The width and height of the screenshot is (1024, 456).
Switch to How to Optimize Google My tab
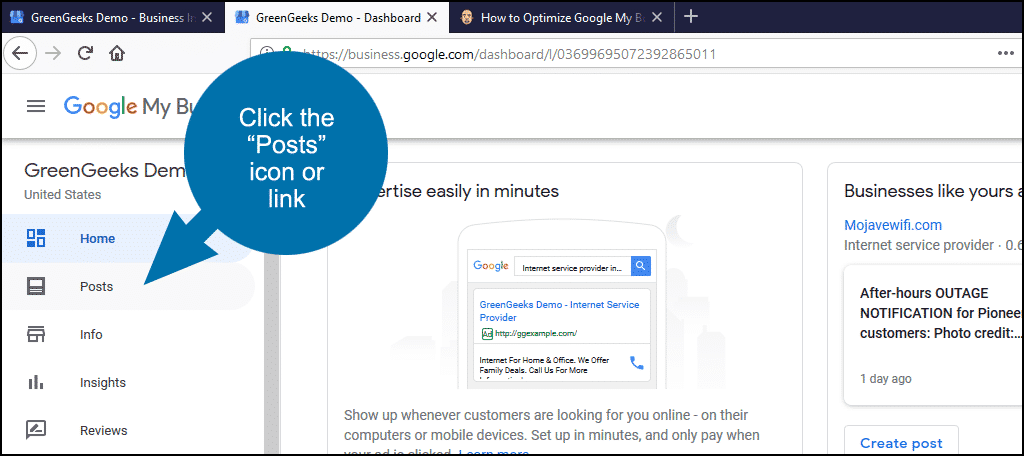tap(562, 18)
